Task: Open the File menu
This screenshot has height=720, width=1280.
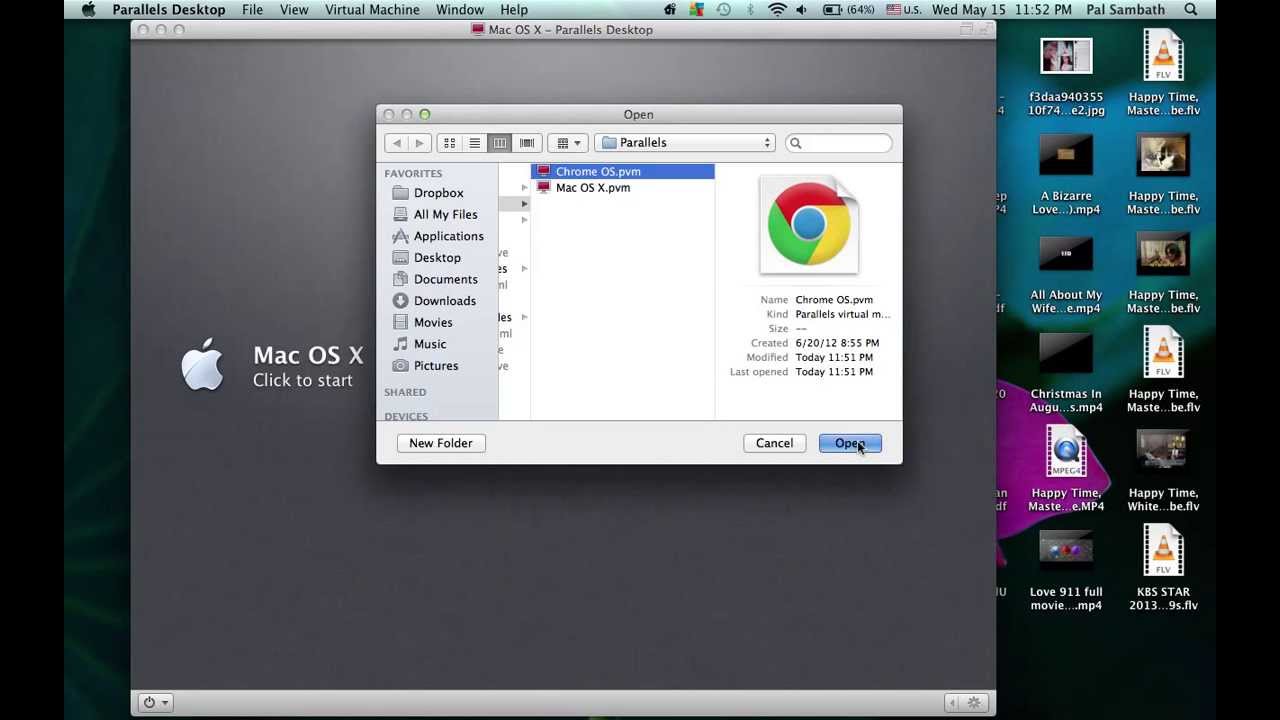Action: pyautogui.click(x=252, y=10)
